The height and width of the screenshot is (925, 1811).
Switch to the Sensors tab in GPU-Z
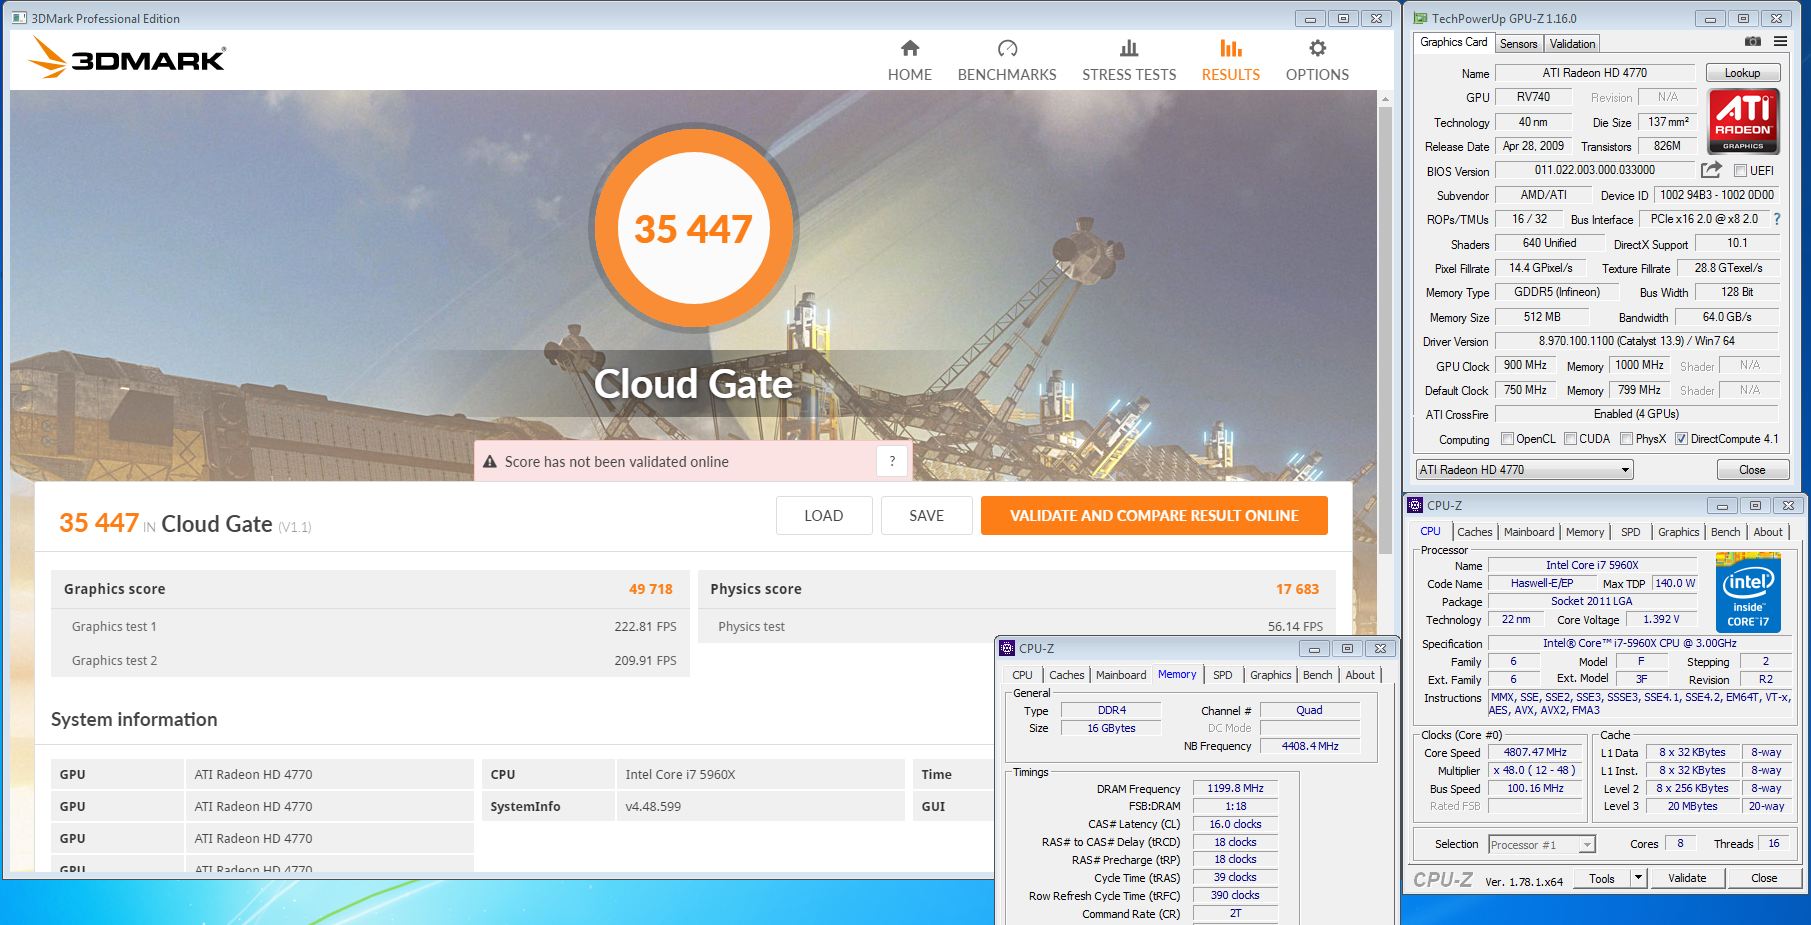coord(1518,44)
